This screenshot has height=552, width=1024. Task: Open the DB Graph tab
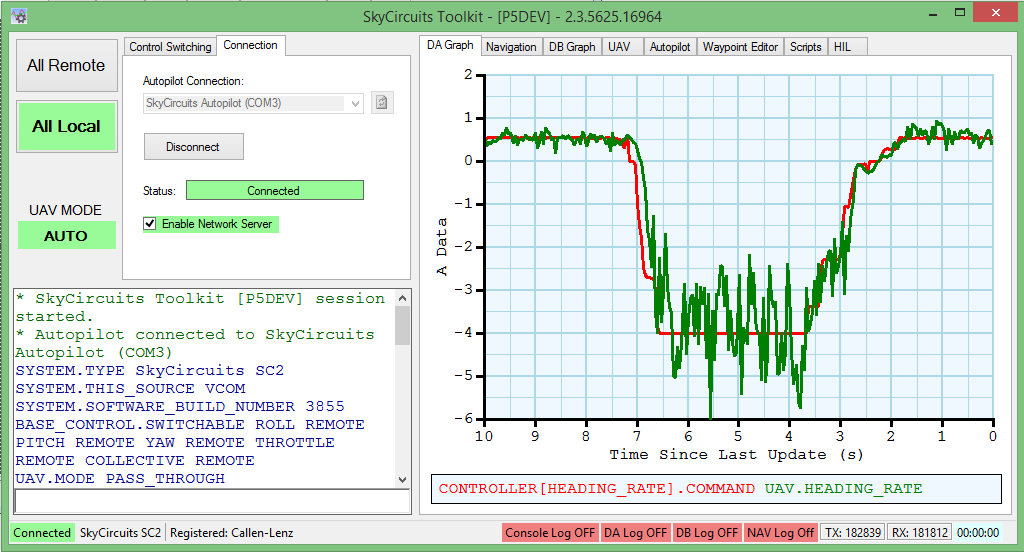point(572,47)
